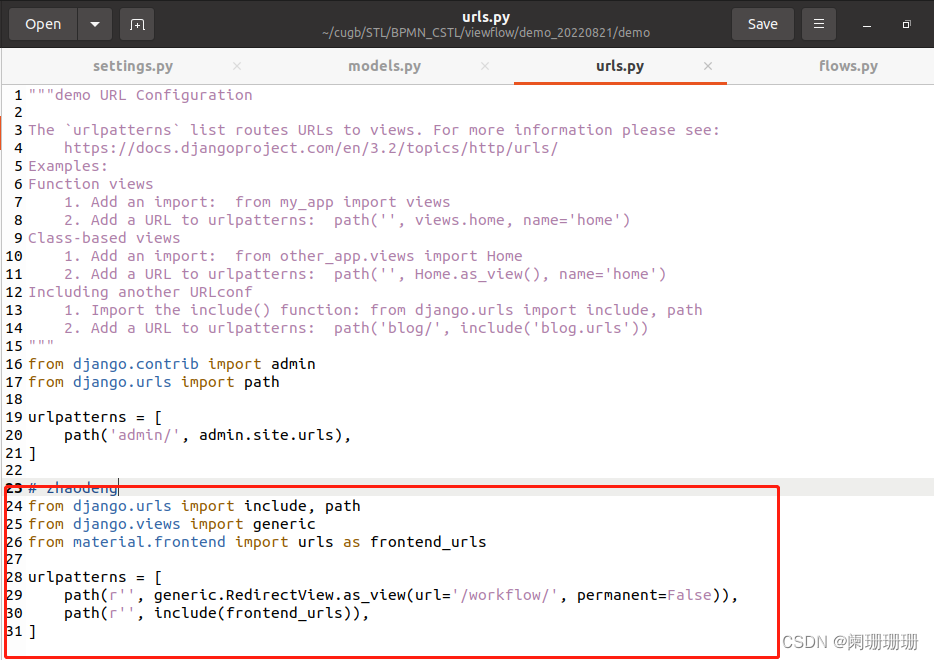934x660 pixels.
Task: Switch to the settings.py tab
Action: [x=133, y=66]
